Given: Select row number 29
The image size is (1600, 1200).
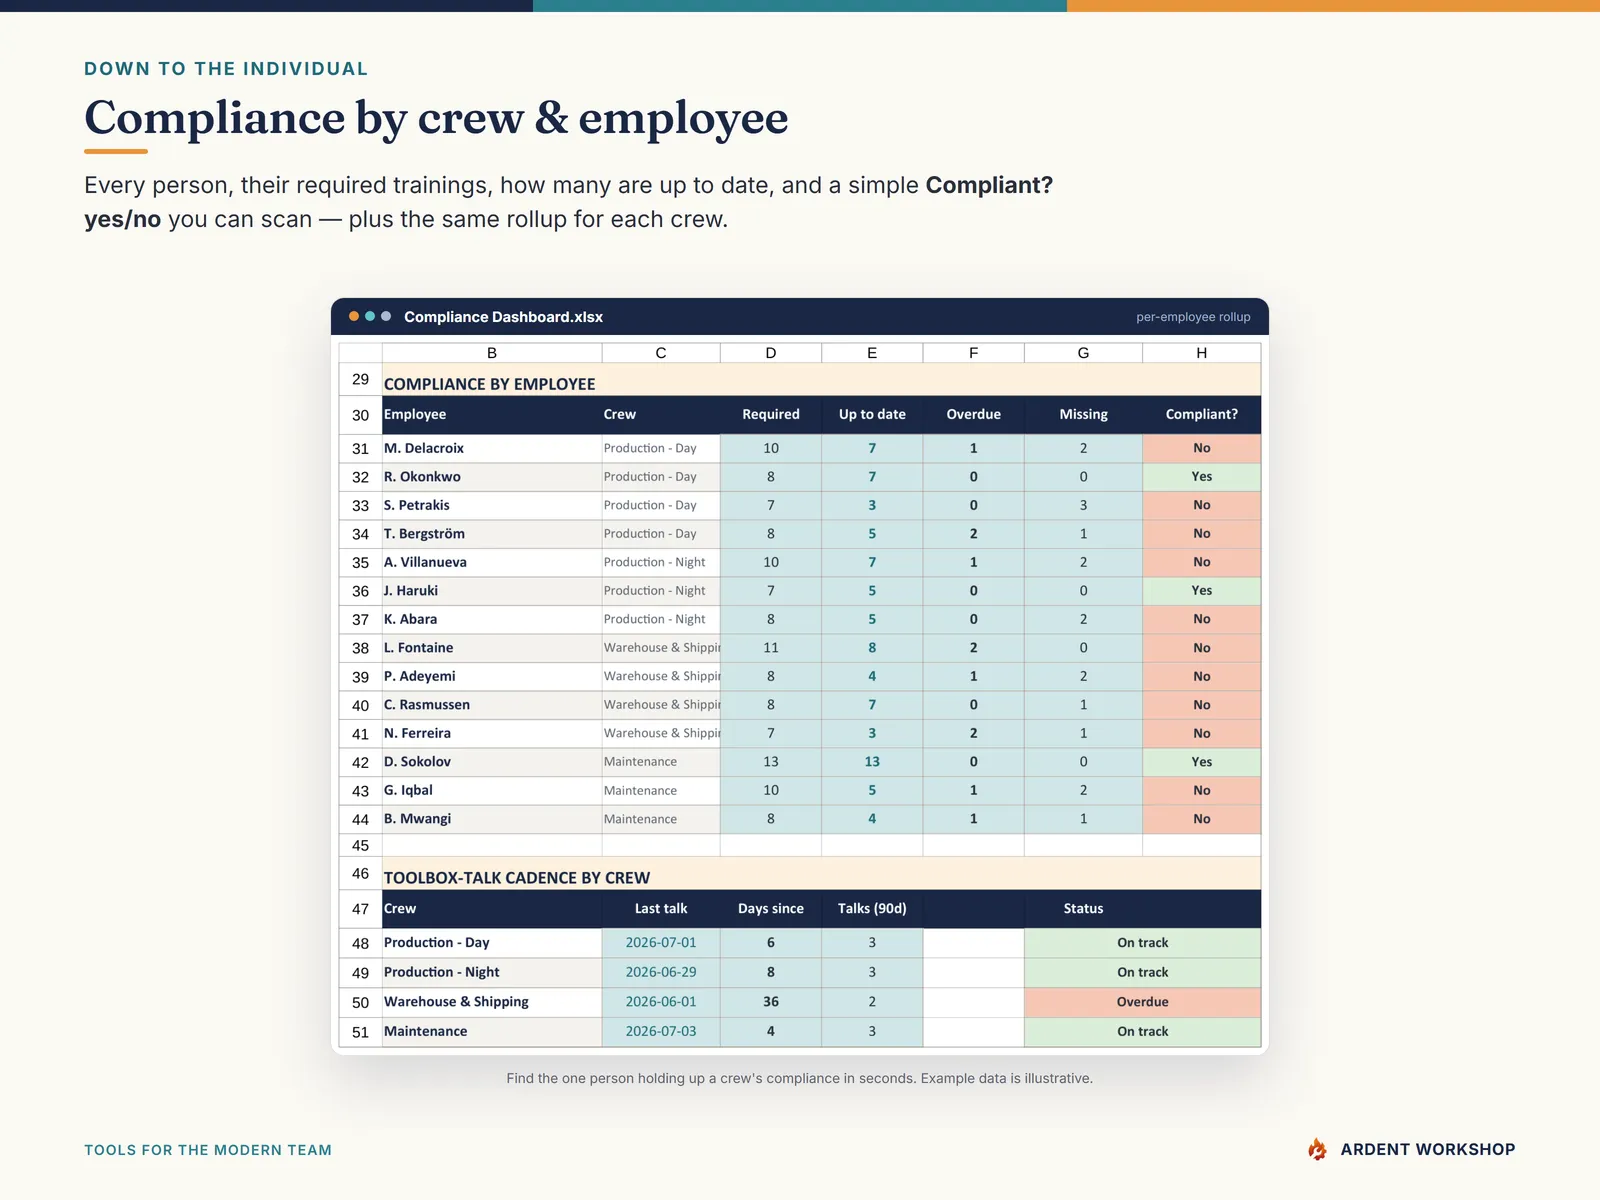Looking at the screenshot, I should (361, 379).
